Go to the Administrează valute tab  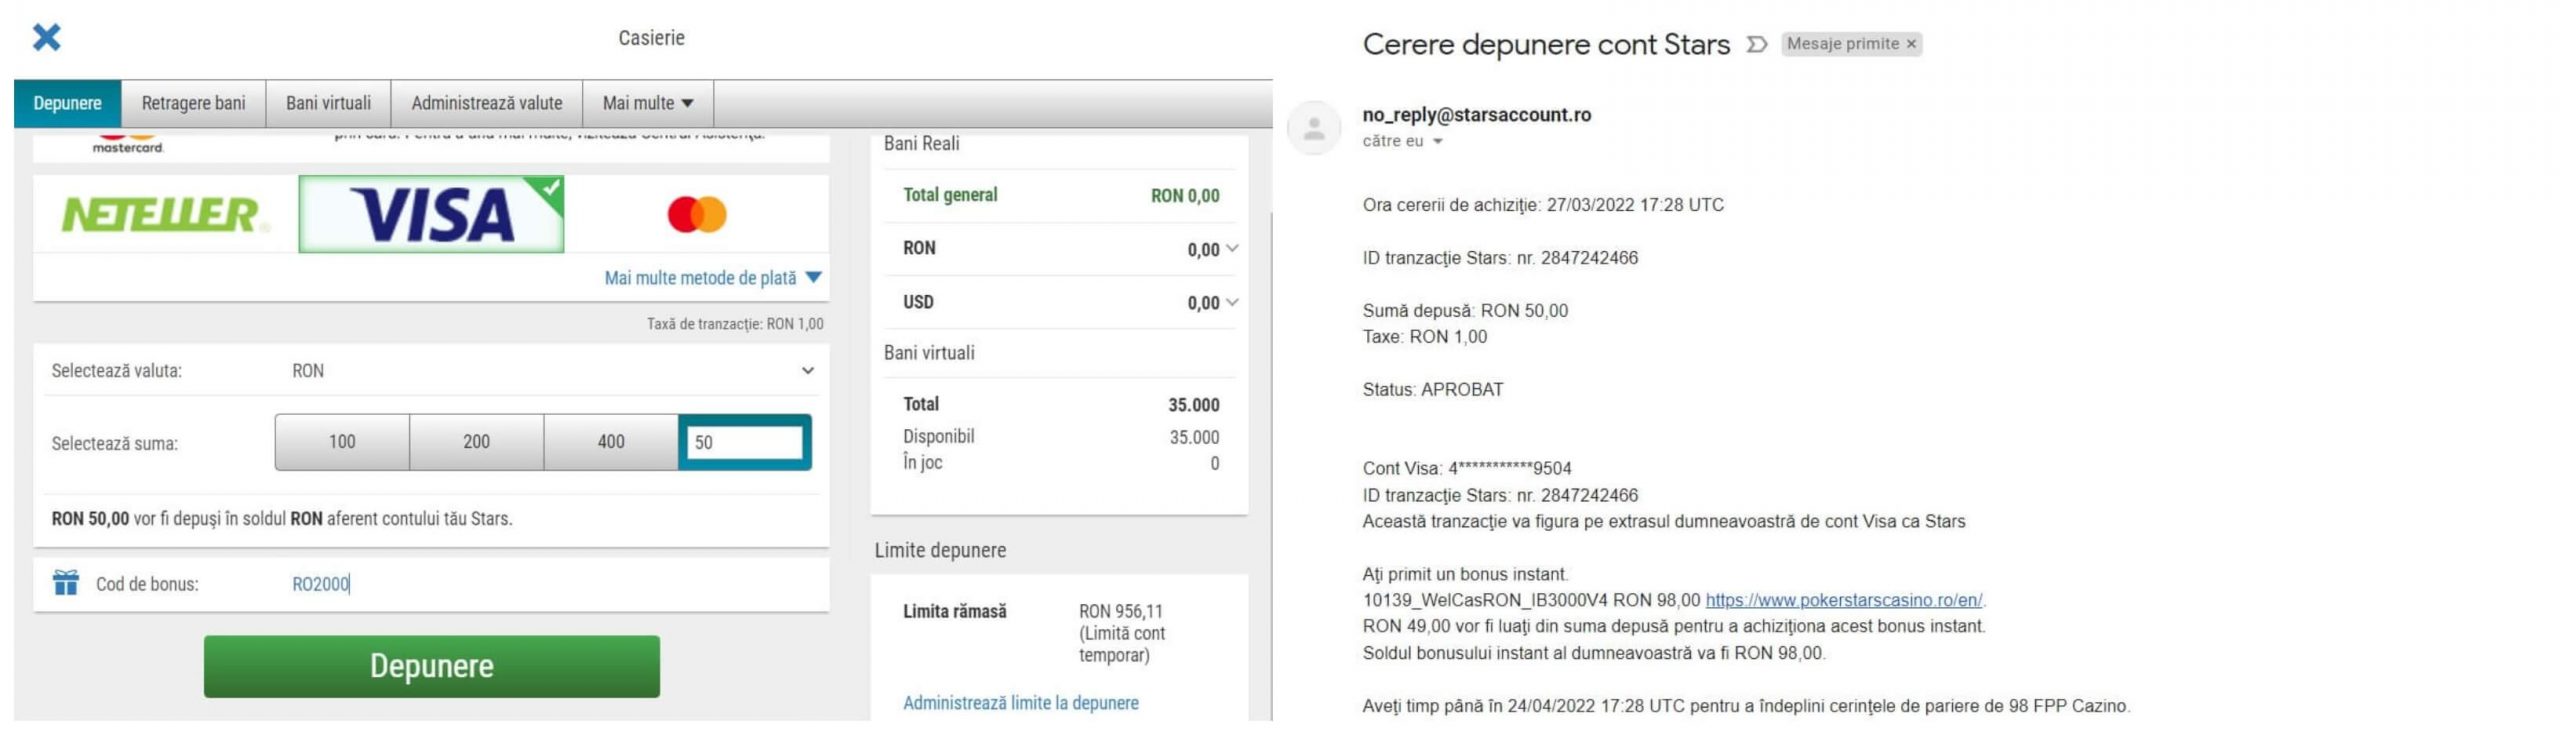click(487, 103)
